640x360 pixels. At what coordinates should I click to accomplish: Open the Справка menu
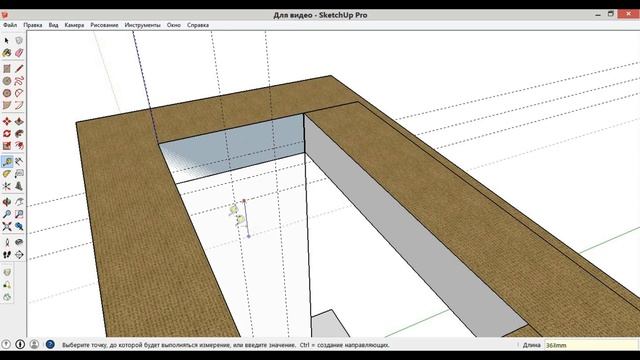pos(198,25)
